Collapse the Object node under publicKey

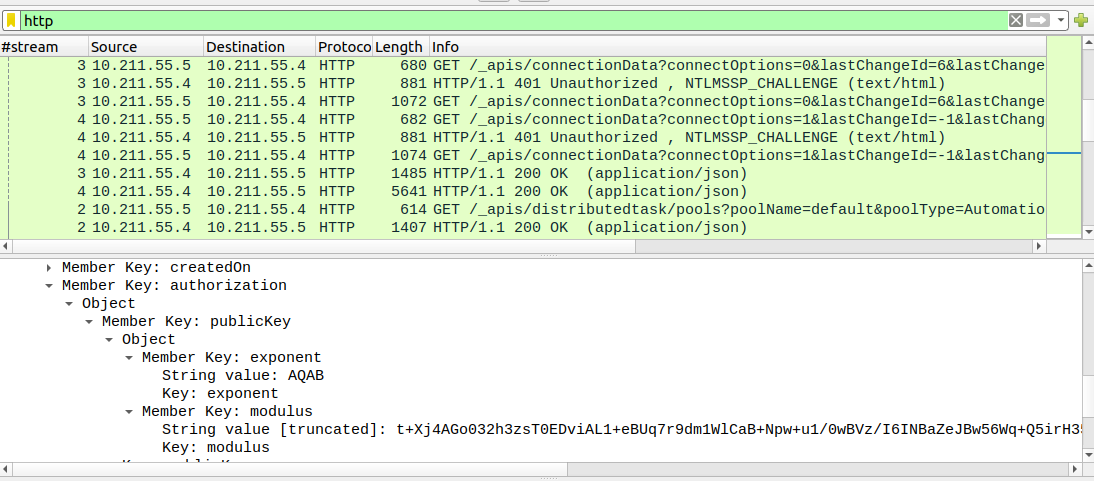tap(109, 340)
